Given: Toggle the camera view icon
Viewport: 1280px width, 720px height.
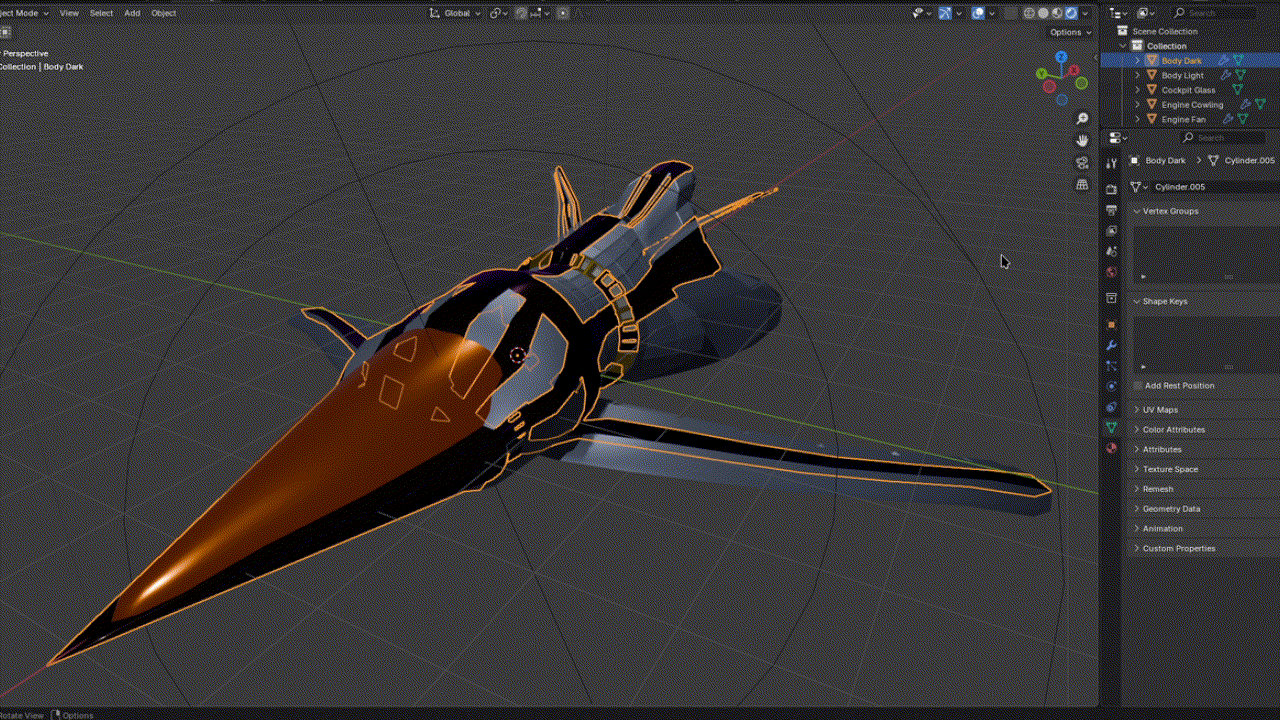Looking at the screenshot, I should 1082,163.
